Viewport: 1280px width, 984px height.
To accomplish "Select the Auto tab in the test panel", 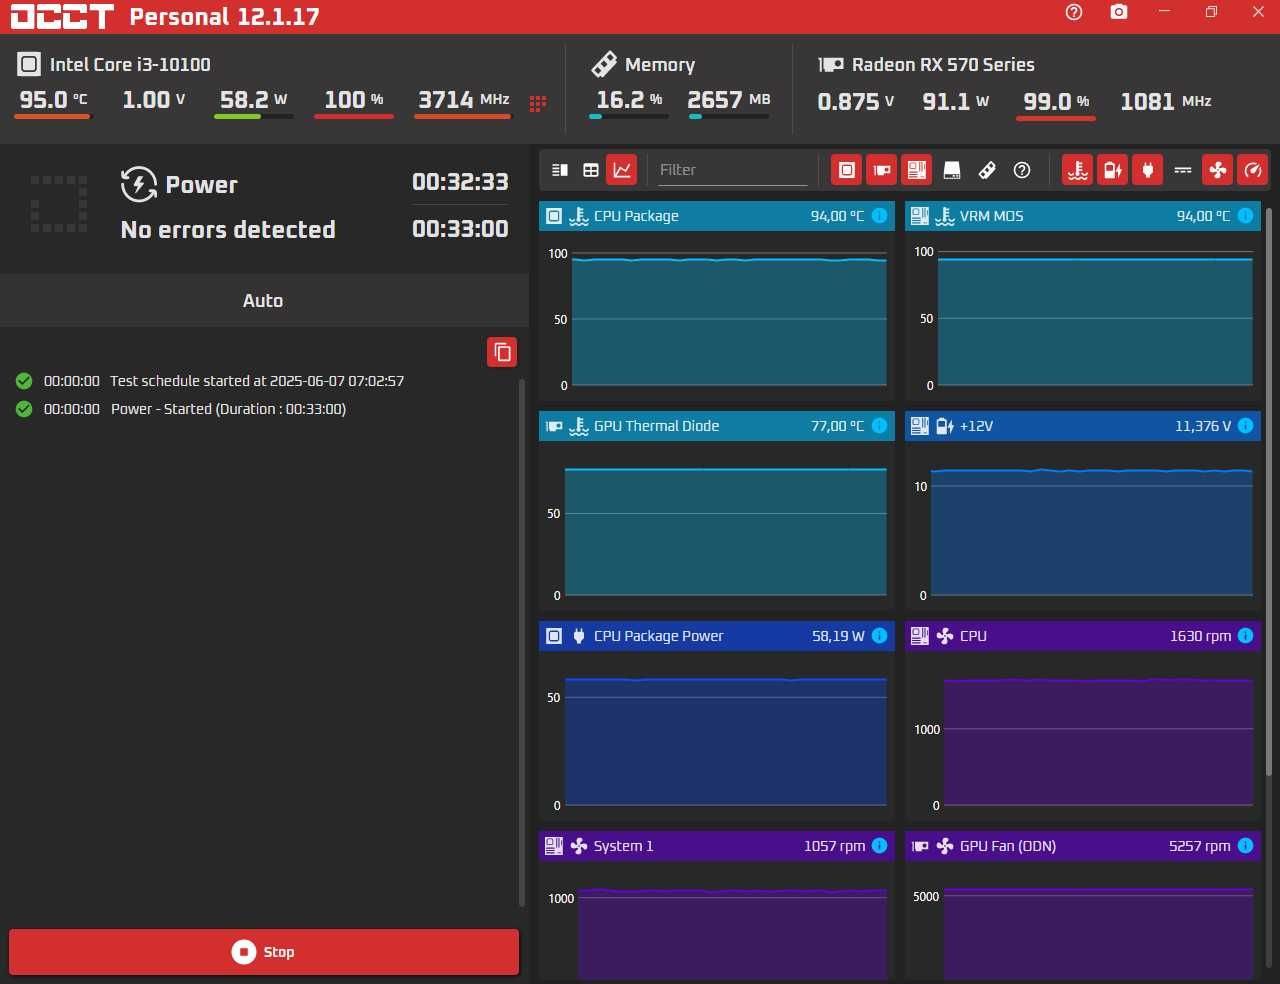I will coord(264,301).
